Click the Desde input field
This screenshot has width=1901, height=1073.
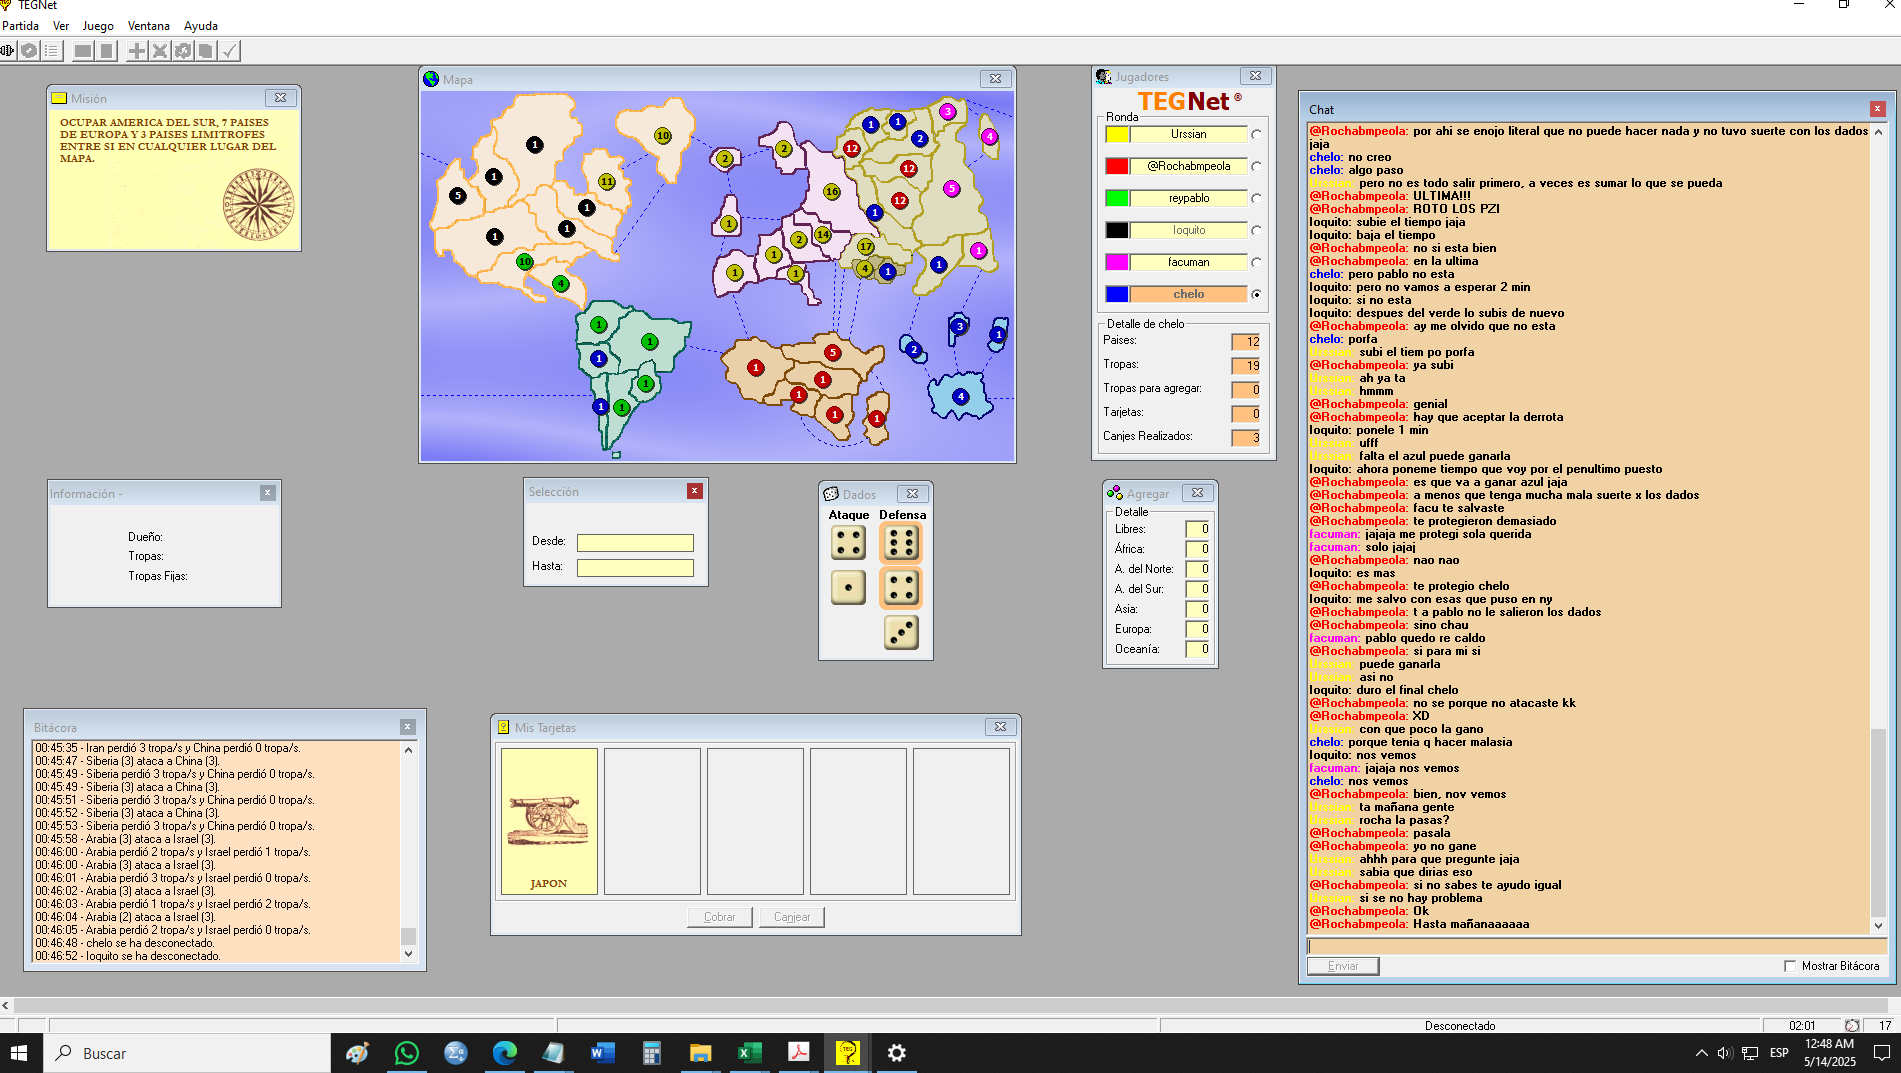coord(635,543)
